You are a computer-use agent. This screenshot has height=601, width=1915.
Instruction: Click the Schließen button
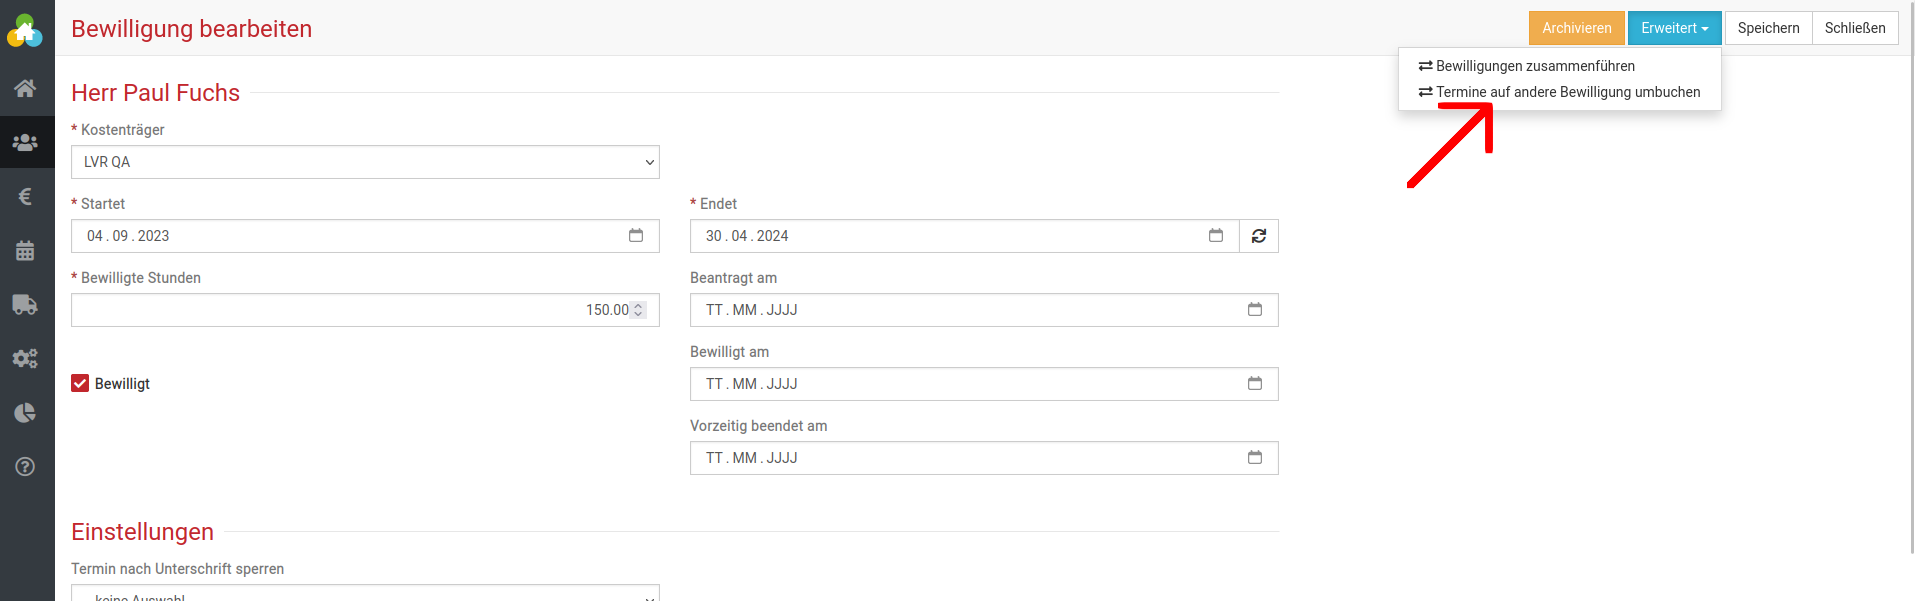[1854, 28]
